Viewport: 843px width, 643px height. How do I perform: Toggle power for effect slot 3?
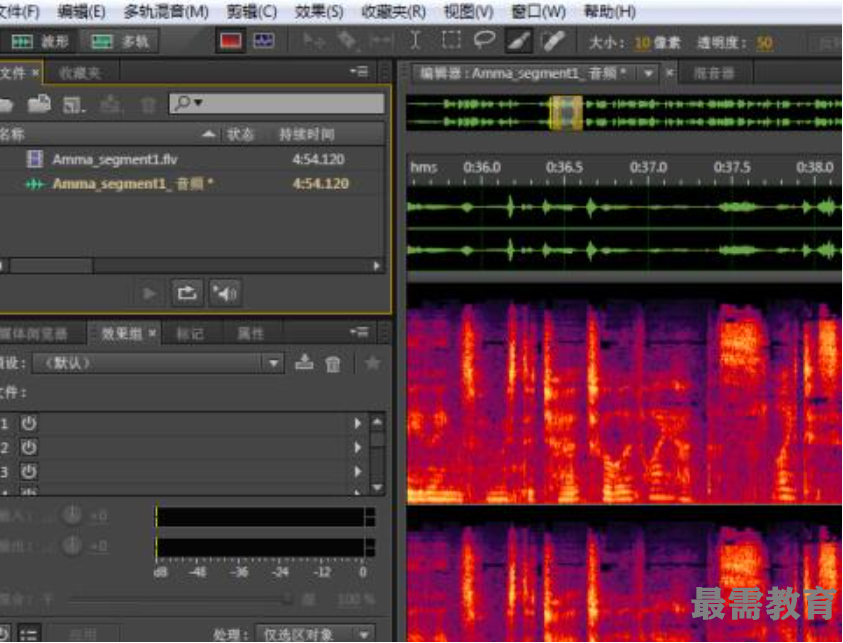[x=28, y=471]
